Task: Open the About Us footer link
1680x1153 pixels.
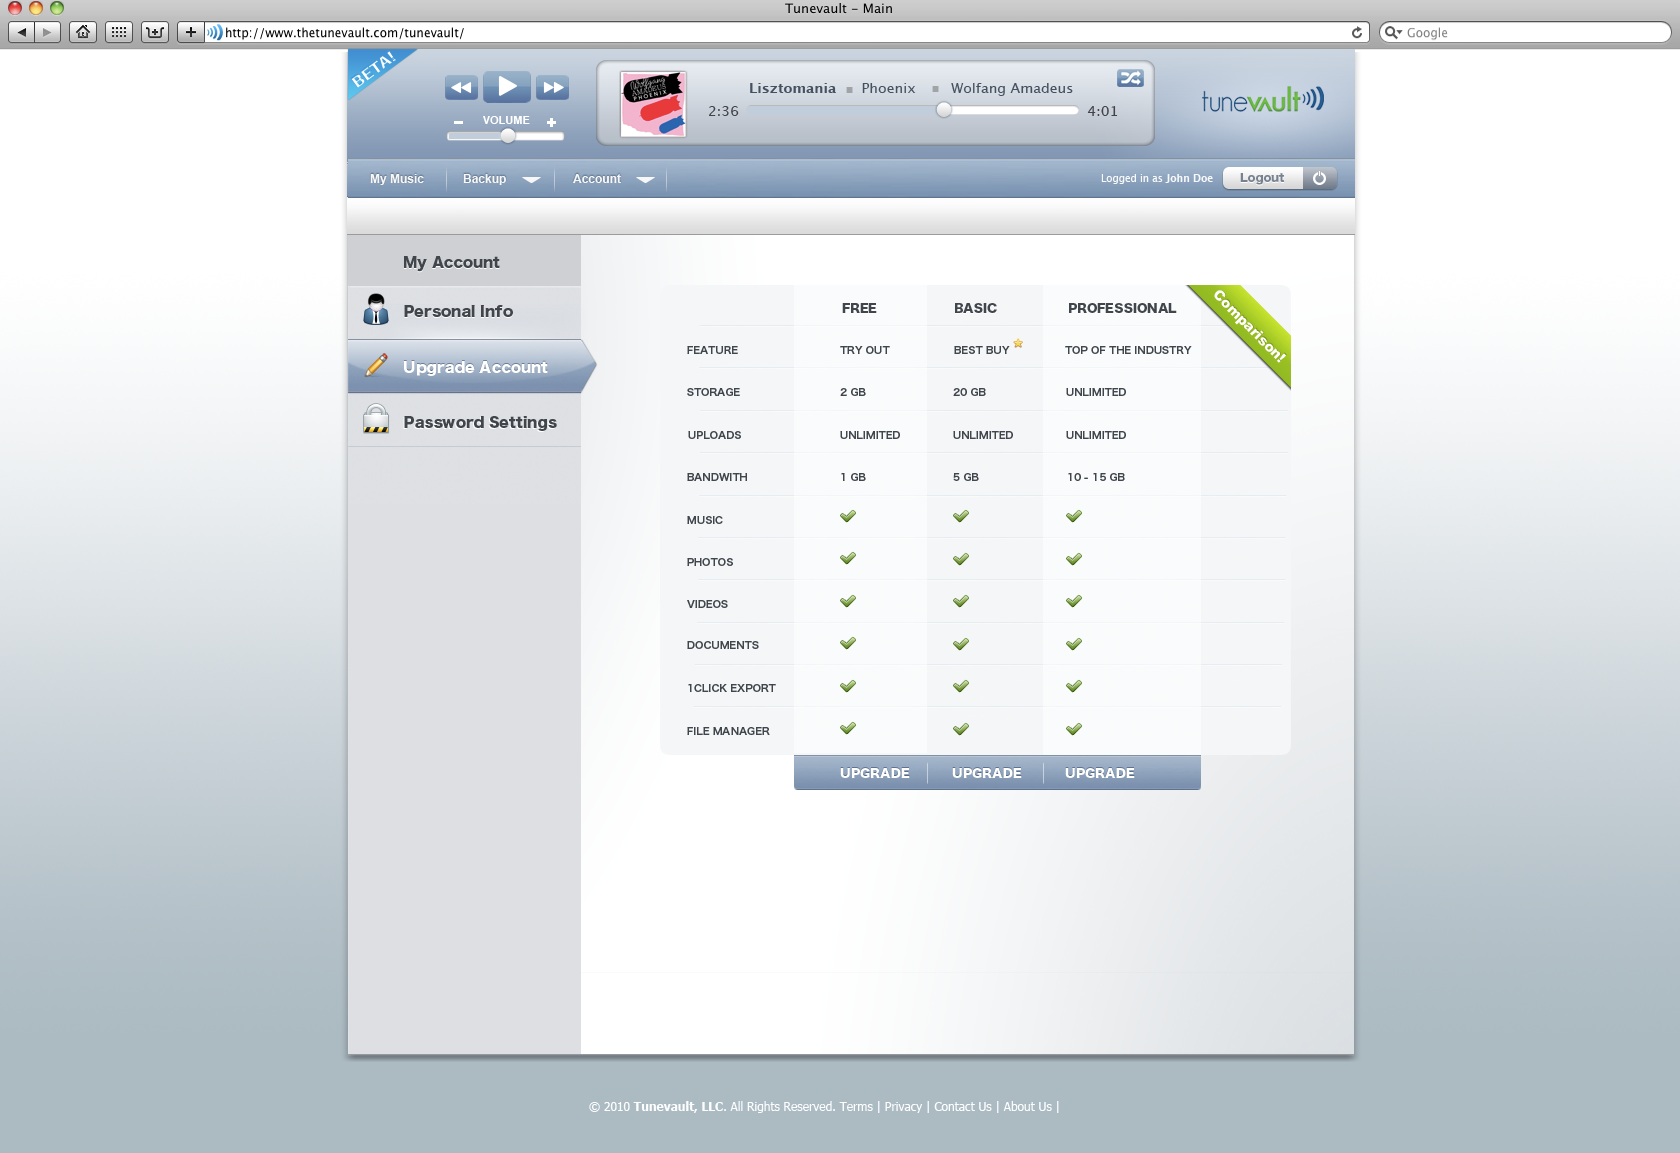Action: [x=1027, y=1107]
